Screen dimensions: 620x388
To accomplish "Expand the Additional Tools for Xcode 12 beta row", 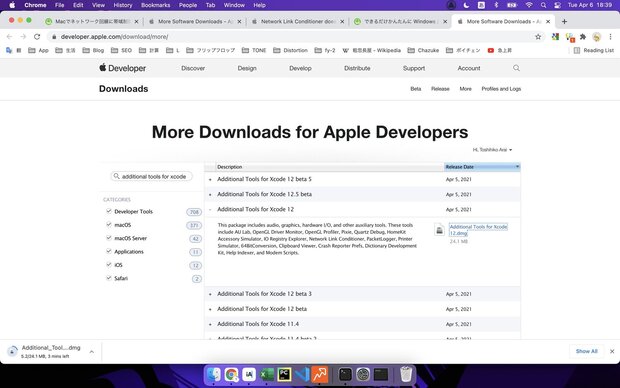I will pos(210,309).
